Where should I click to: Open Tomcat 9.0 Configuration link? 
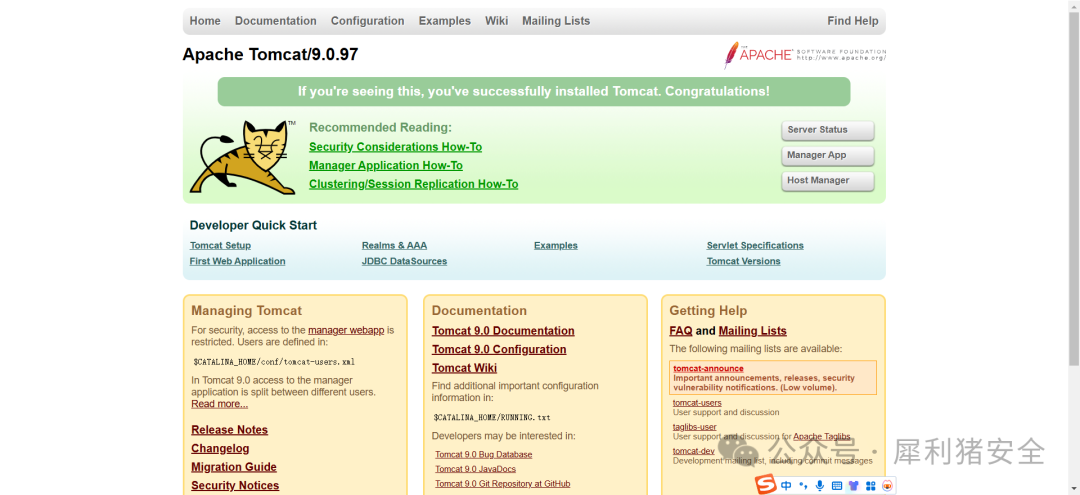click(x=499, y=349)
